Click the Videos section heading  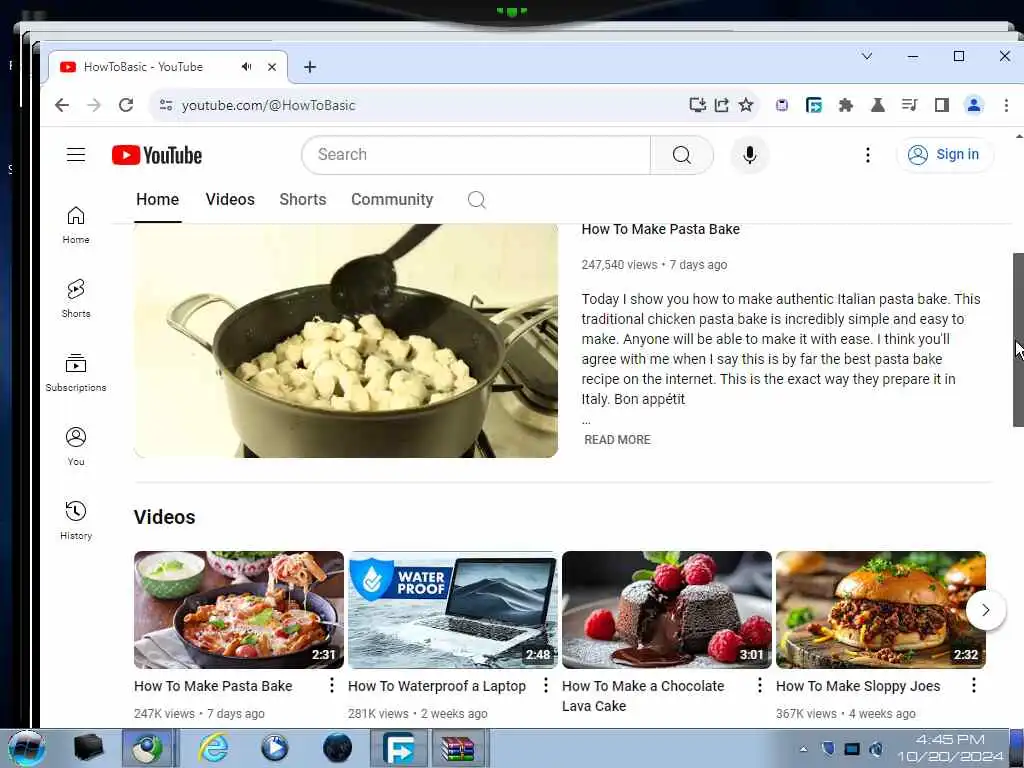[165, 517]
